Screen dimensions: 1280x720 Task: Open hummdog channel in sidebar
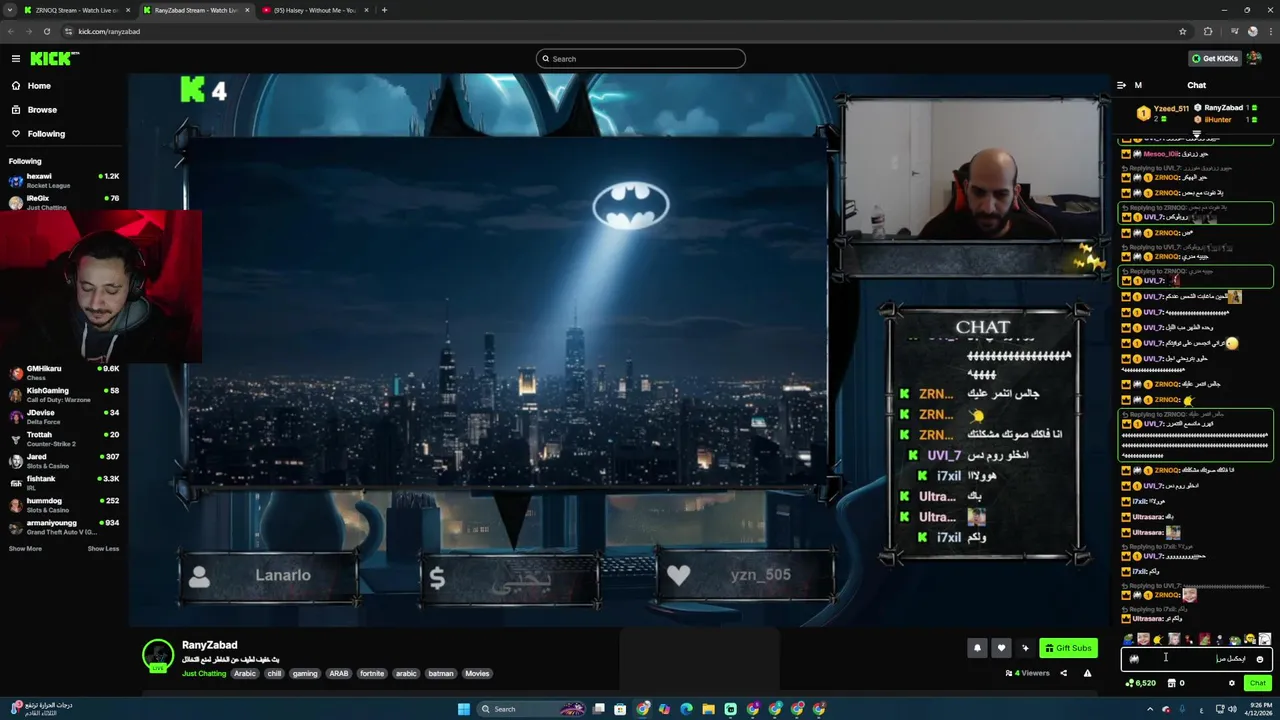[x=63, y=505]
